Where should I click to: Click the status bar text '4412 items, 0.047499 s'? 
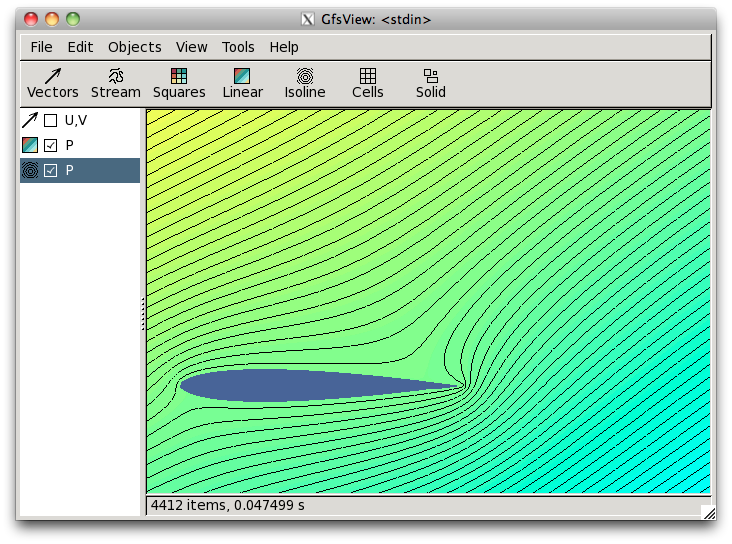click(228, 505)
